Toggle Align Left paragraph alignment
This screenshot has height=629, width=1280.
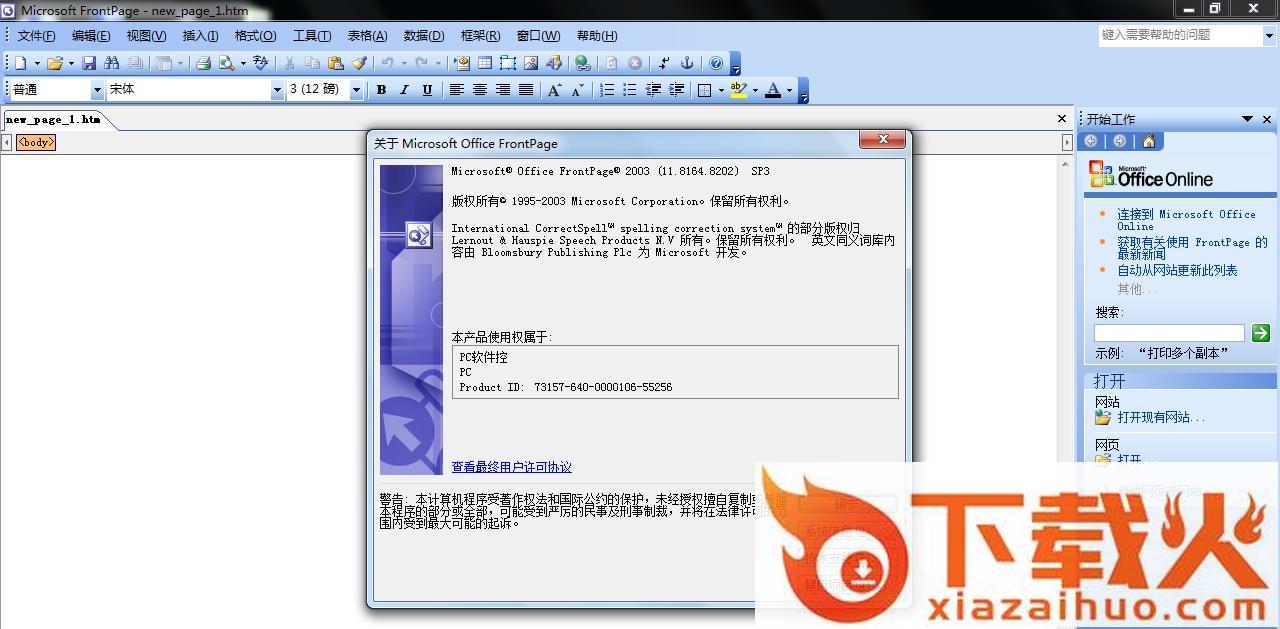click(457, 90)
